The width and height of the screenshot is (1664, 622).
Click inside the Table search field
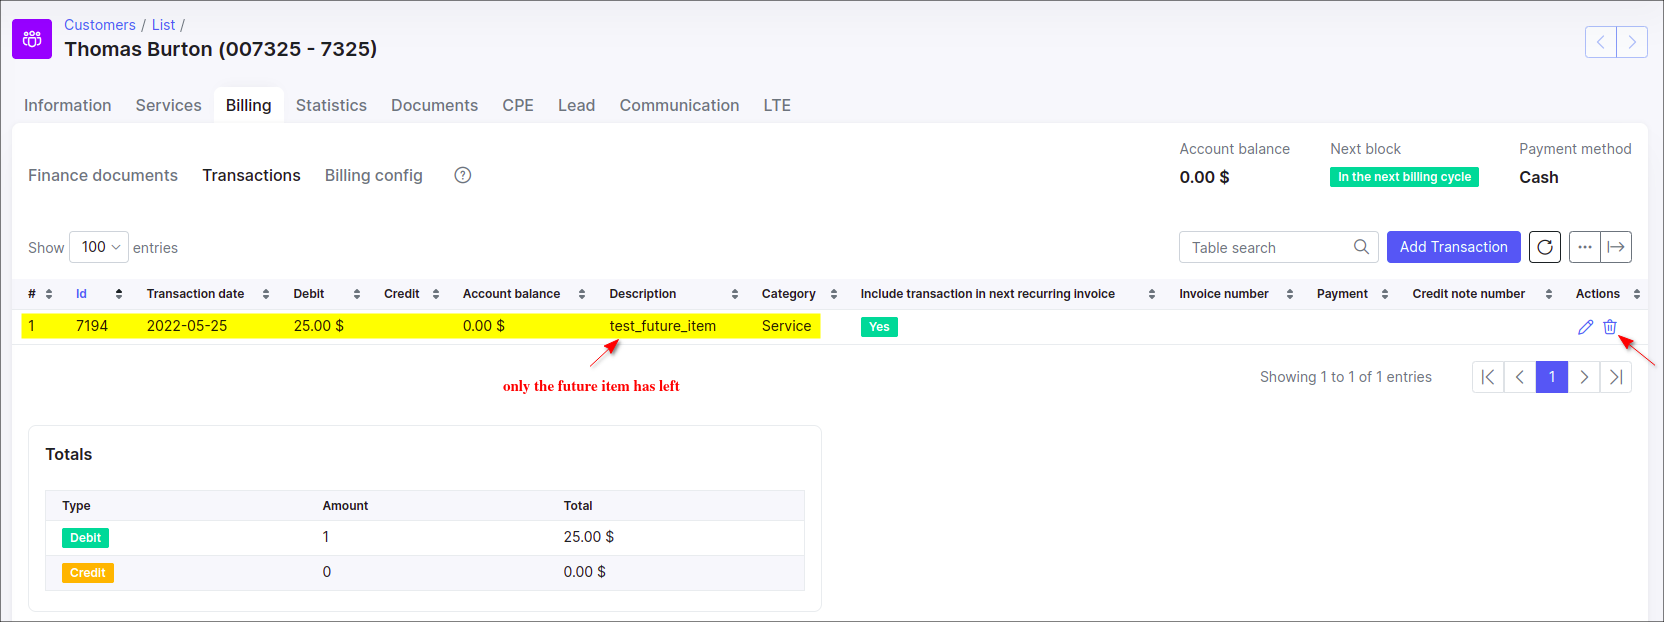click(x=1268, y=247)
